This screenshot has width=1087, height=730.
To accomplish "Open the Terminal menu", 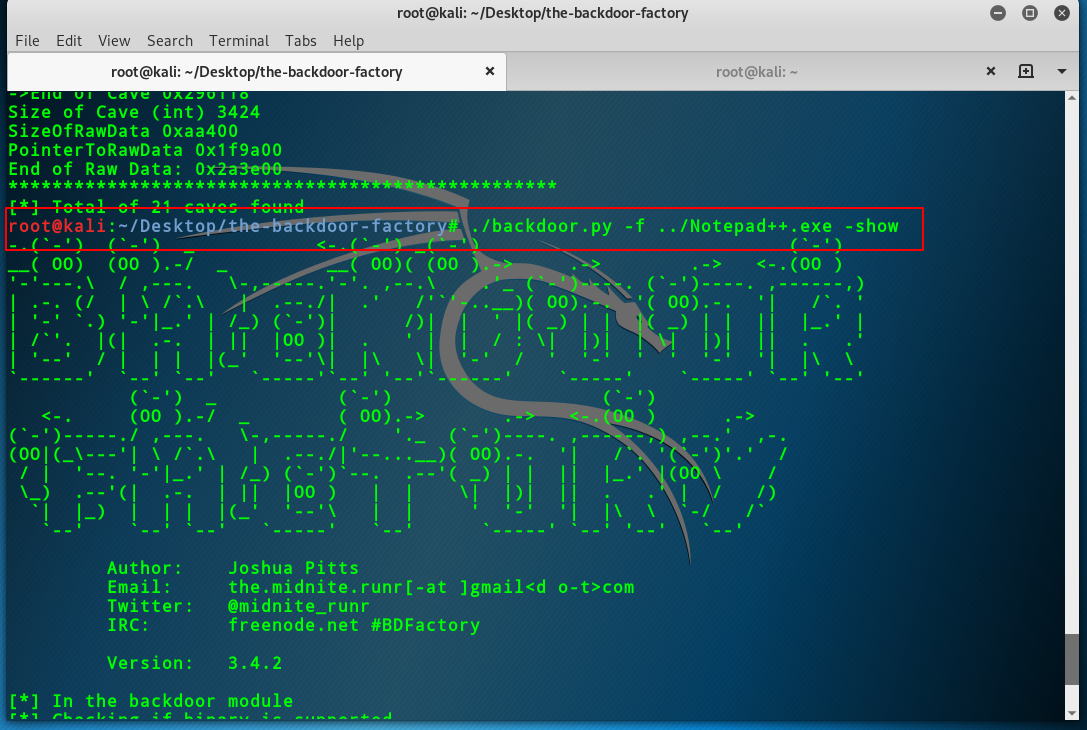I will pyautogui.click(x=239, y=41).
